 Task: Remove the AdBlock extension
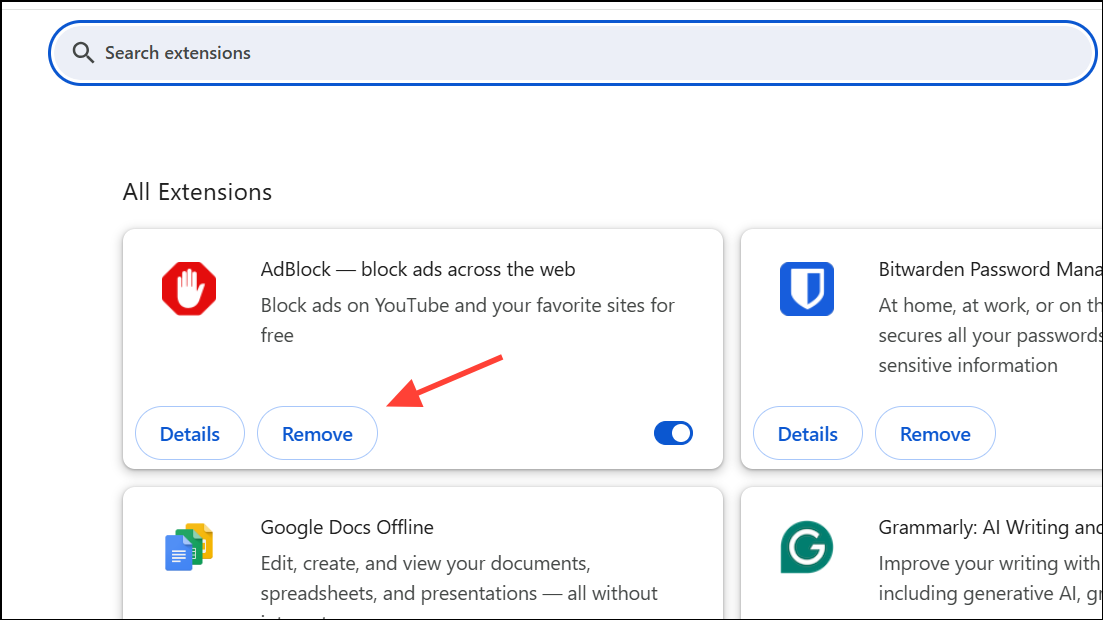pyautogui.click(x=317, y=433)
